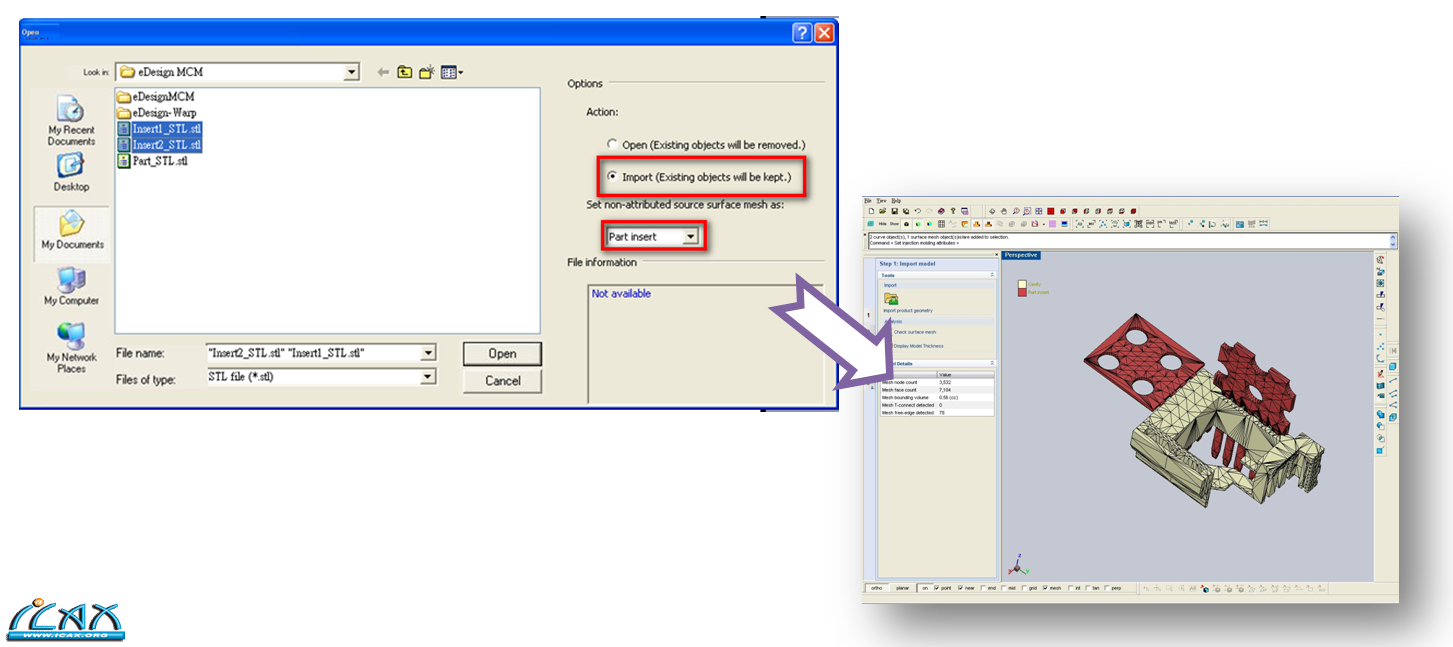Open the View Menu icon dropdown

(452, 72)
